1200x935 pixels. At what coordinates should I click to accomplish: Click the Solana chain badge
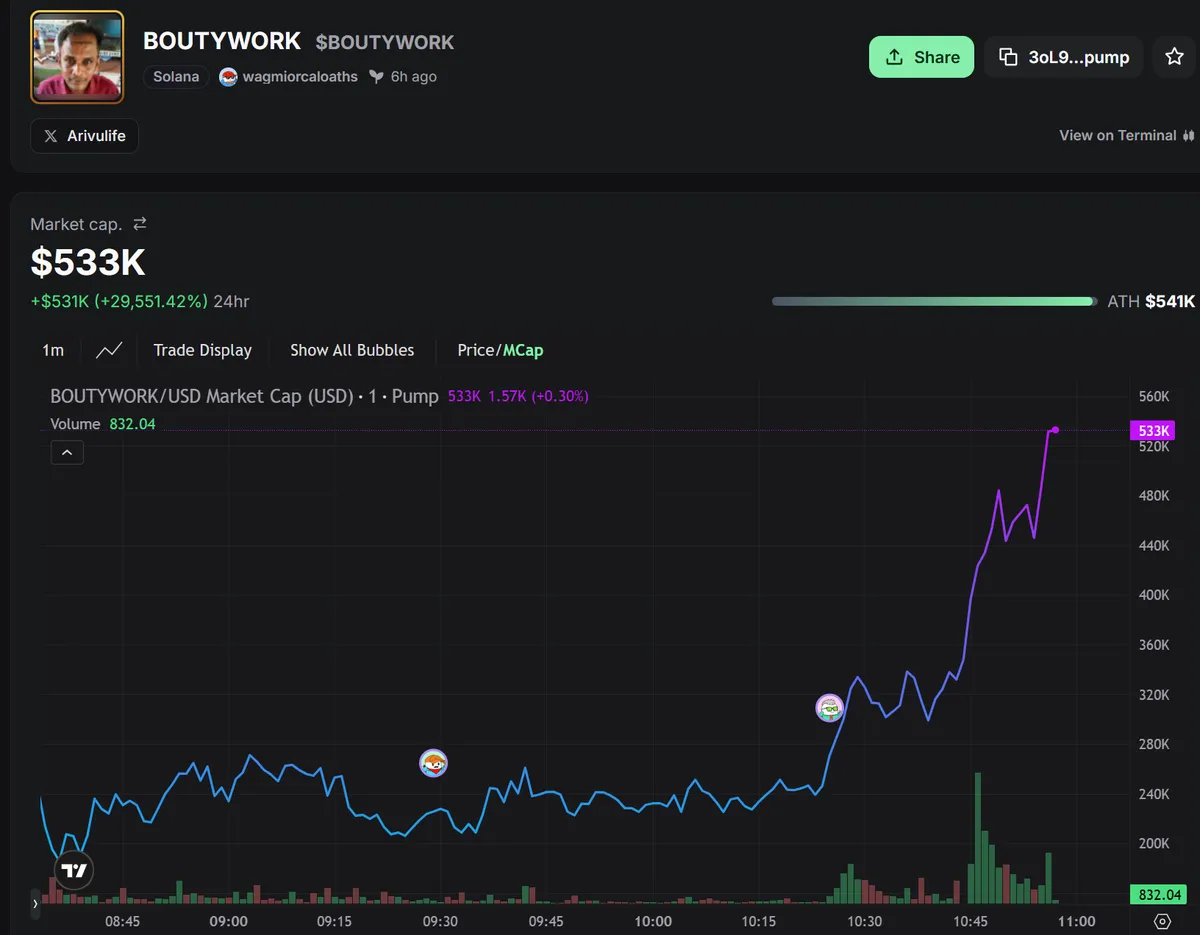click(x=176, y=77)
